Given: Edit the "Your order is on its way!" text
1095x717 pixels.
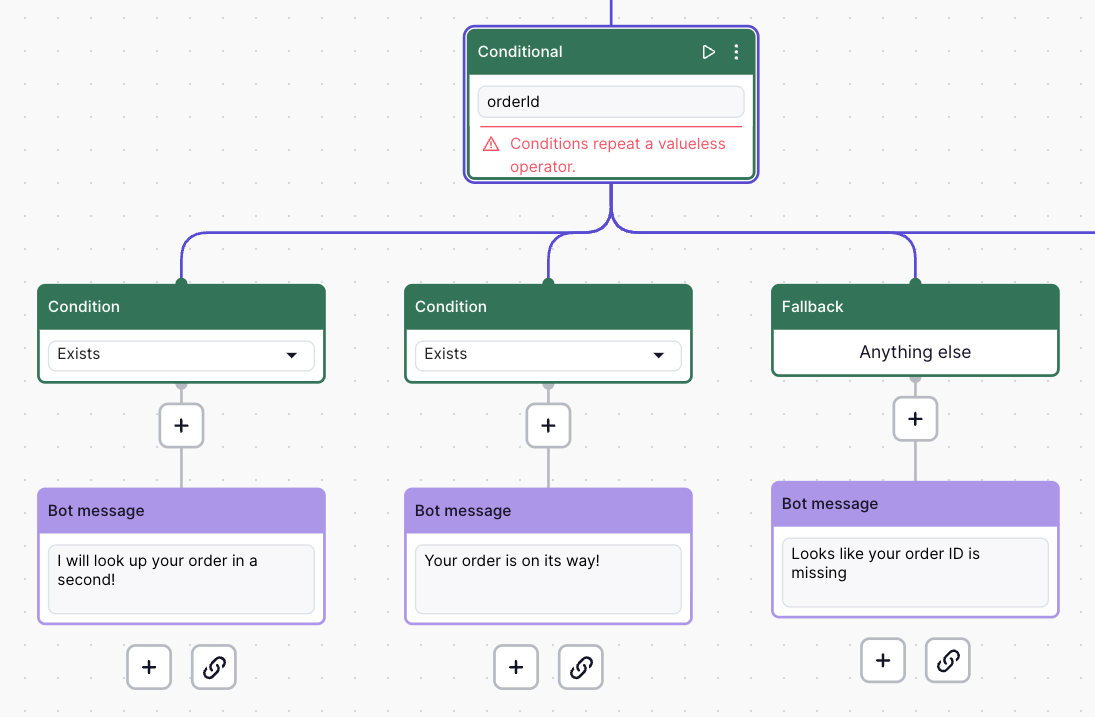Looking at the screenshot, I should point(548,579).
